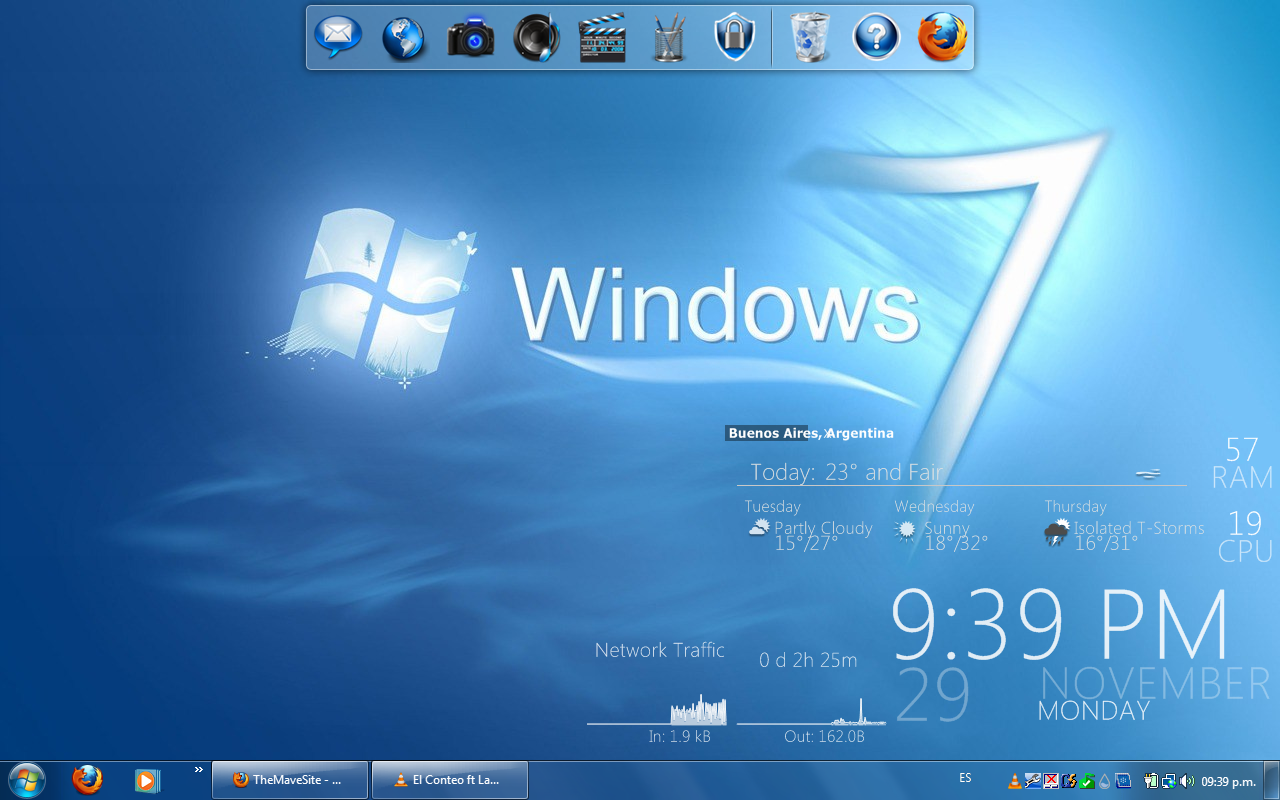Open the volume speaker tray icon
This screenshot has height=800, width=1280.
(1187, 781)
